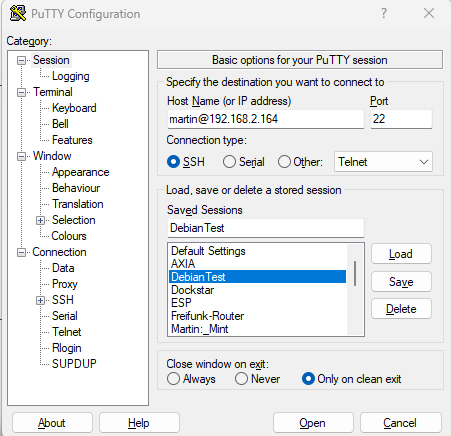The image size is (451, 436).
Task: Click the About button
Action: [x=52, y=423]
